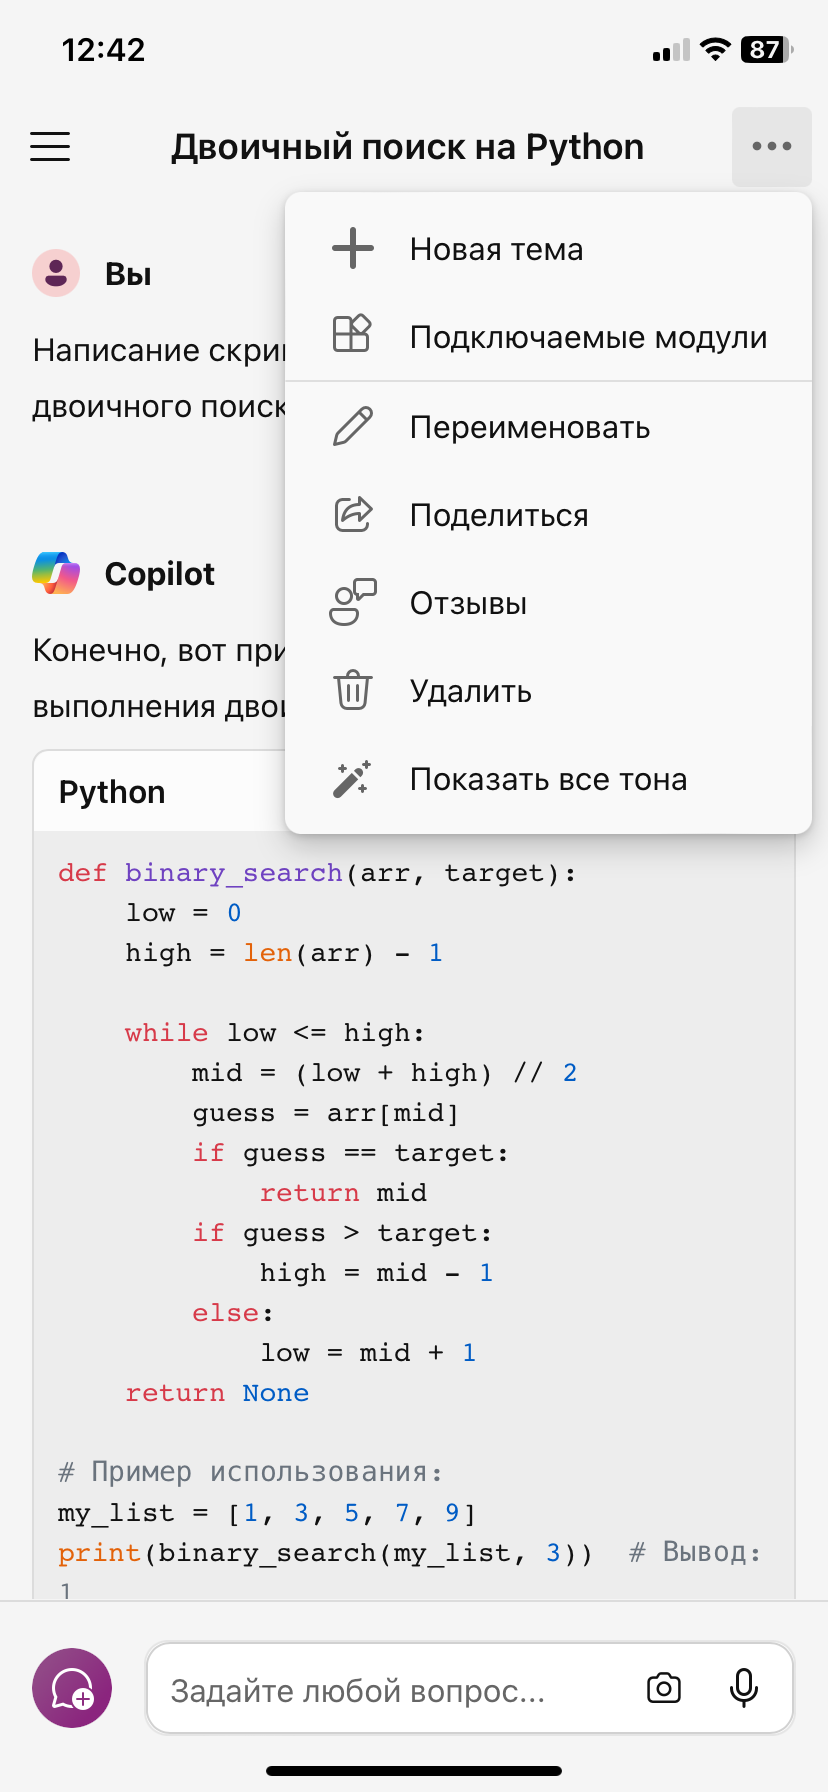Tap the pencil rename icon

[352, 427]
